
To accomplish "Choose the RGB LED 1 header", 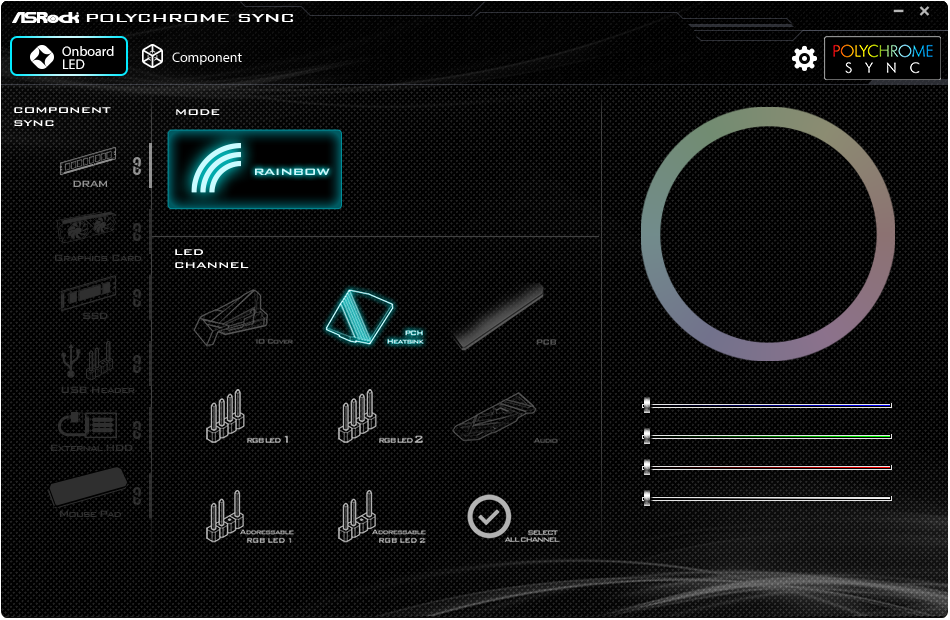I will point(247,417).
